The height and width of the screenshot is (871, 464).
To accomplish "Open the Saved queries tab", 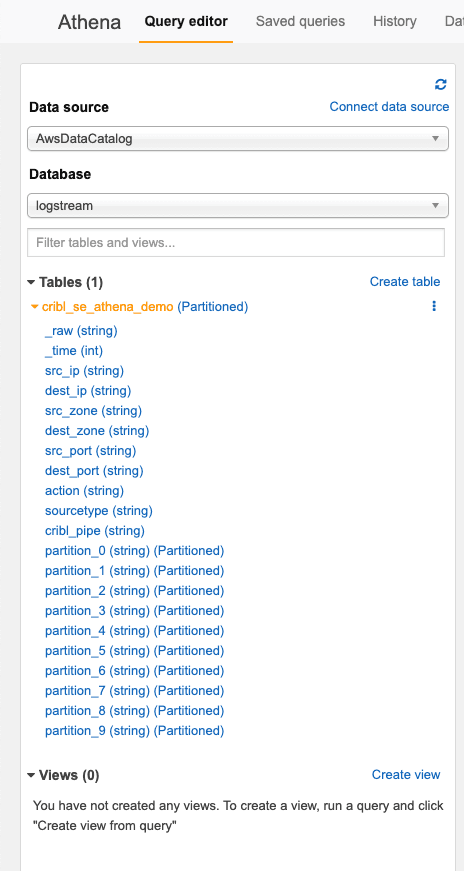I will 300,22.
